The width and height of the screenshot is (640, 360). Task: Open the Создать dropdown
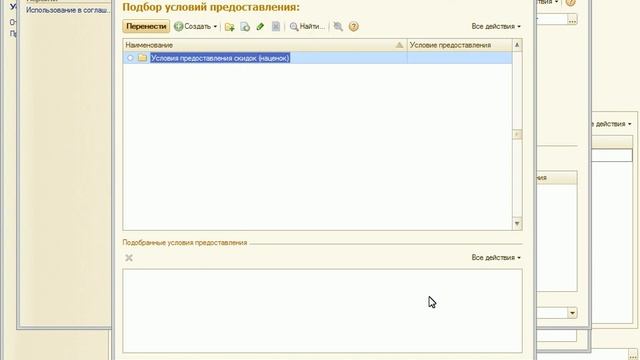tap(196, 26)
